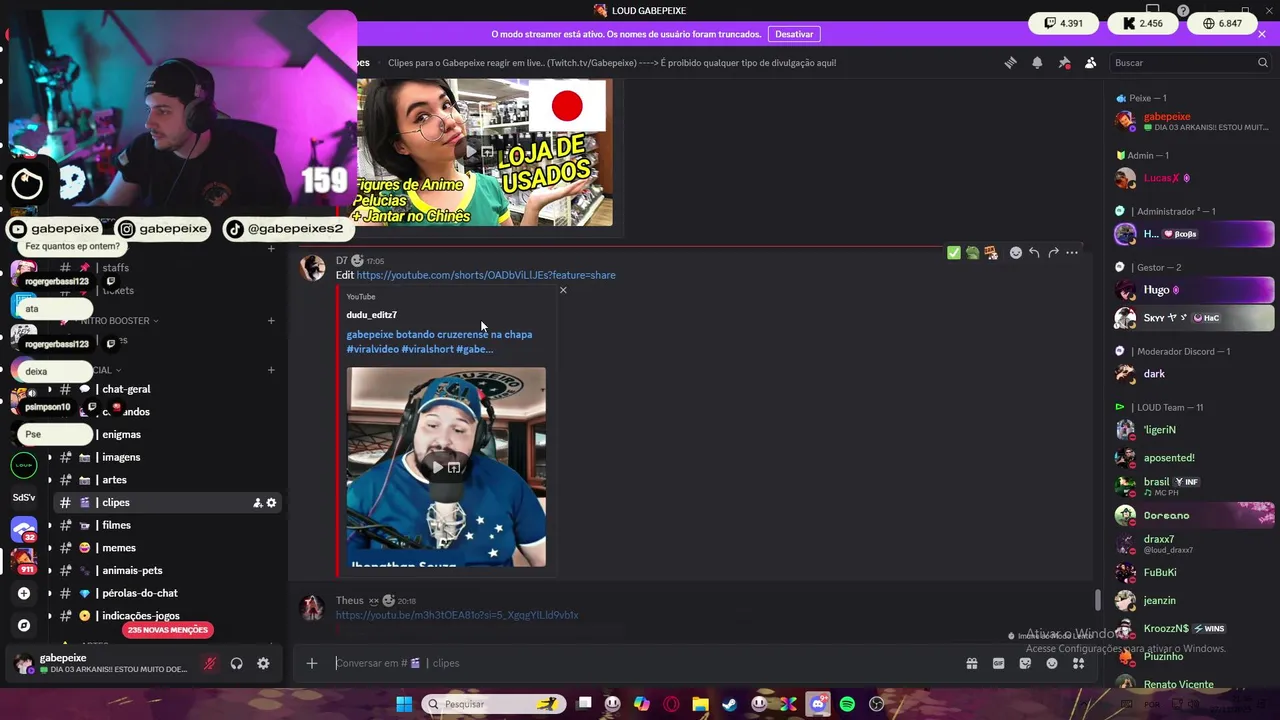Viewport: 1280px width, 720px height.
Task: Open the YouTube shorts link in D7's message
Action: 486,275
